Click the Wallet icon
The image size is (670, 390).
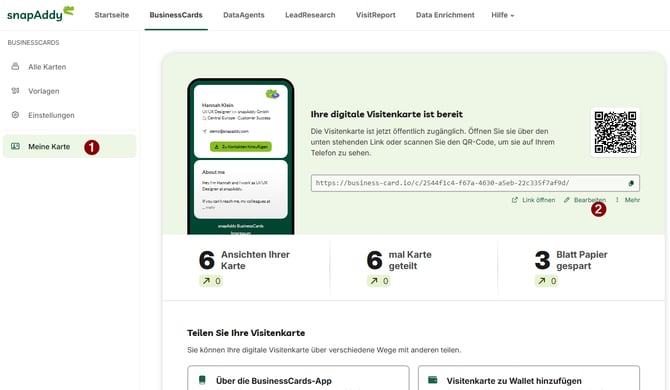(432, 380)
